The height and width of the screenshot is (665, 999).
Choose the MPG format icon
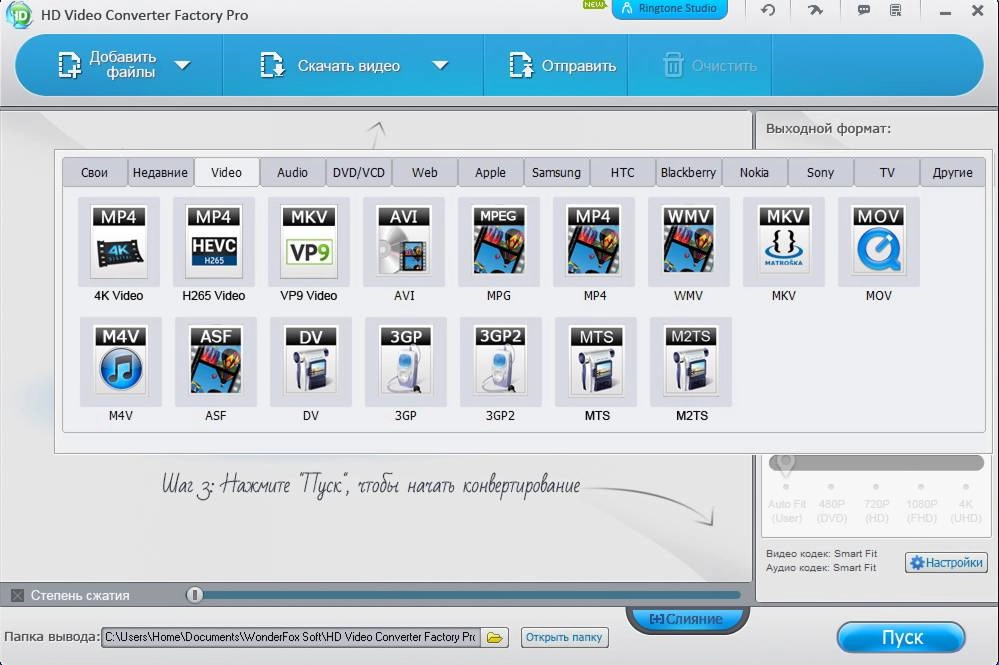tap(498, 242)
